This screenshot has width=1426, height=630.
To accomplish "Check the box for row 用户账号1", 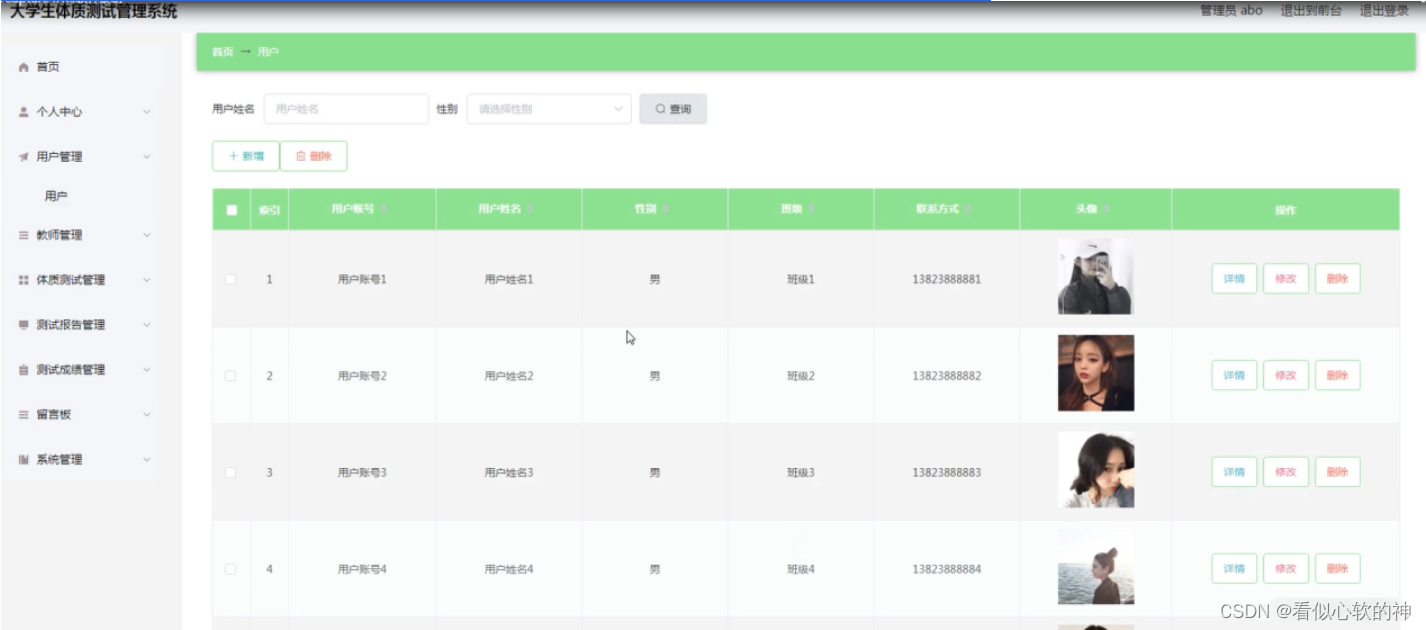I will 231,279.
